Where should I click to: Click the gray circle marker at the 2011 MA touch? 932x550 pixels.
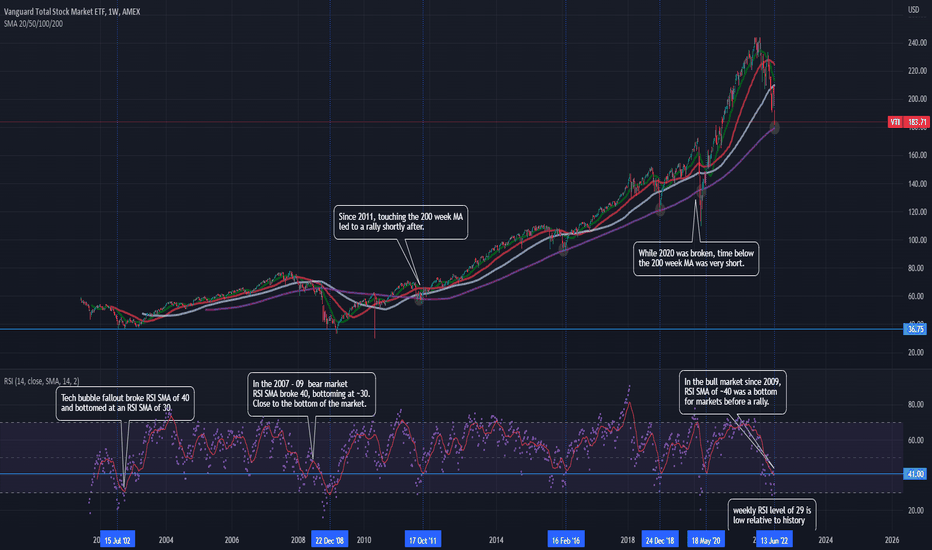(419, 300)
